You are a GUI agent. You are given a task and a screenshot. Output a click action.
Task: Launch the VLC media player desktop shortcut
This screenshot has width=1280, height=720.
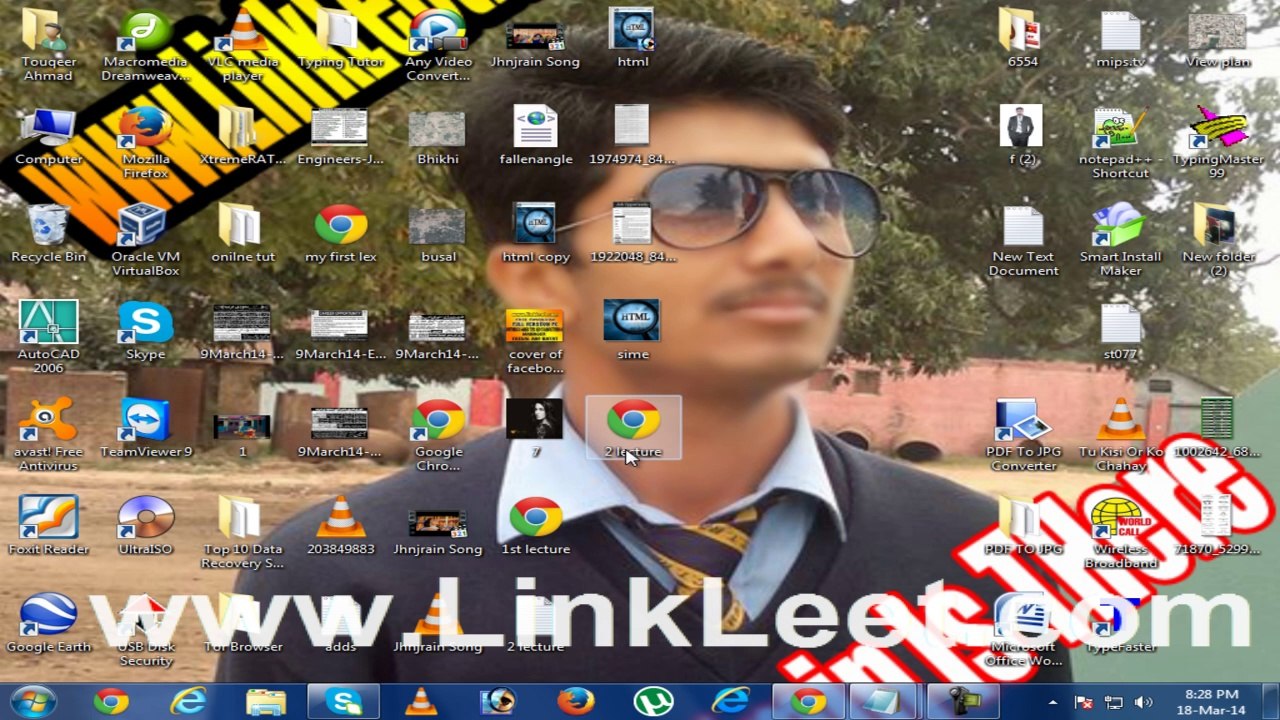pyautogui.click(x=242, y=46)
